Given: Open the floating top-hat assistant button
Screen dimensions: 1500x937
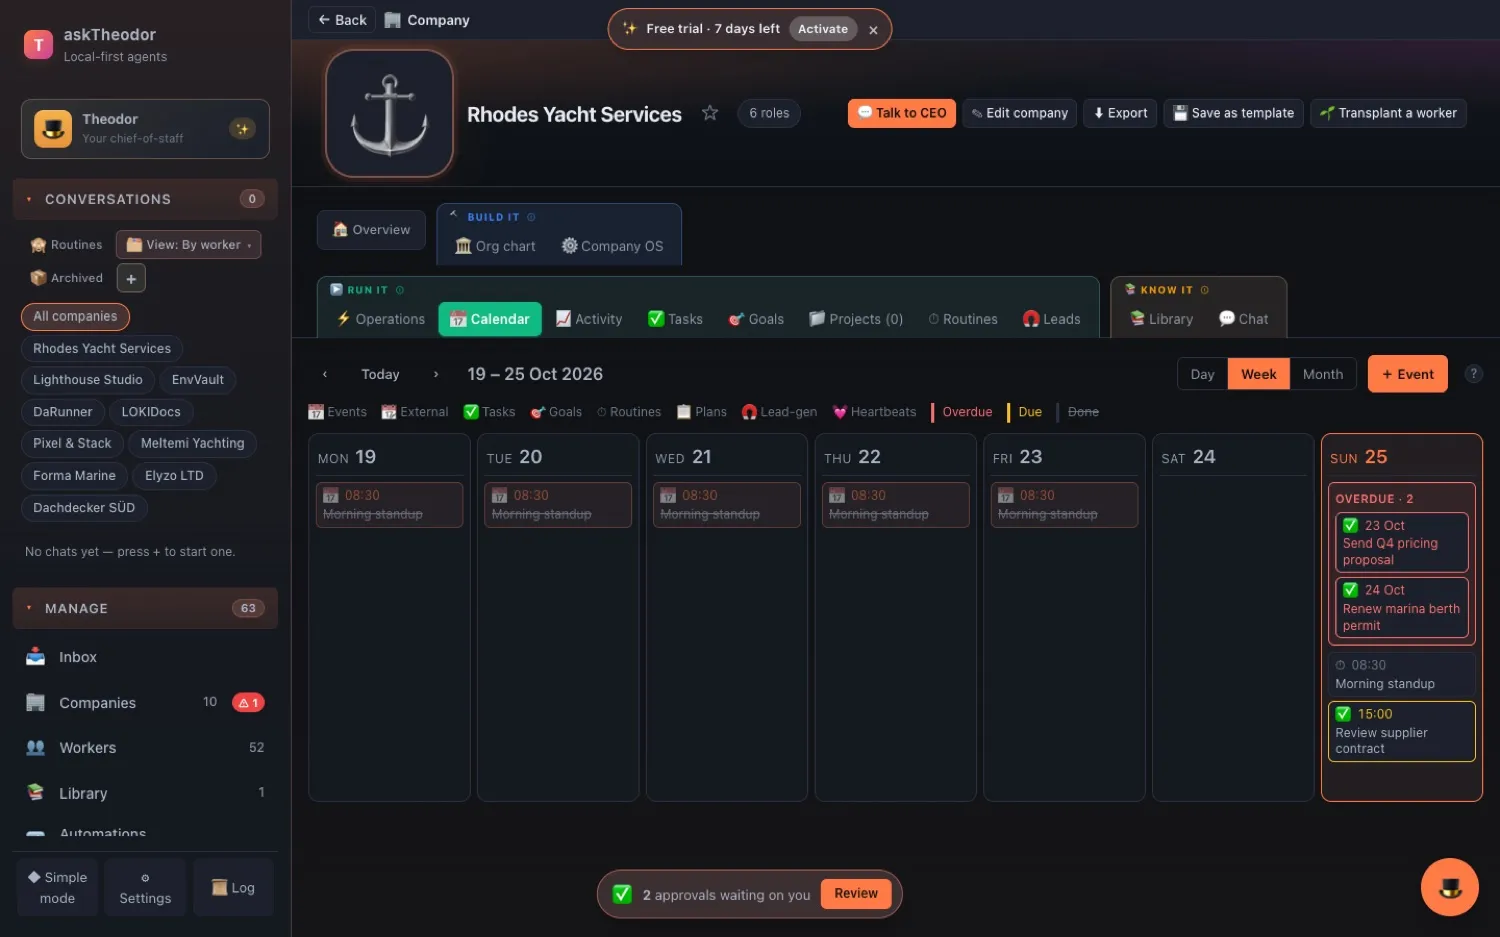Looking at the screenshot, I should coord(1449,887).
